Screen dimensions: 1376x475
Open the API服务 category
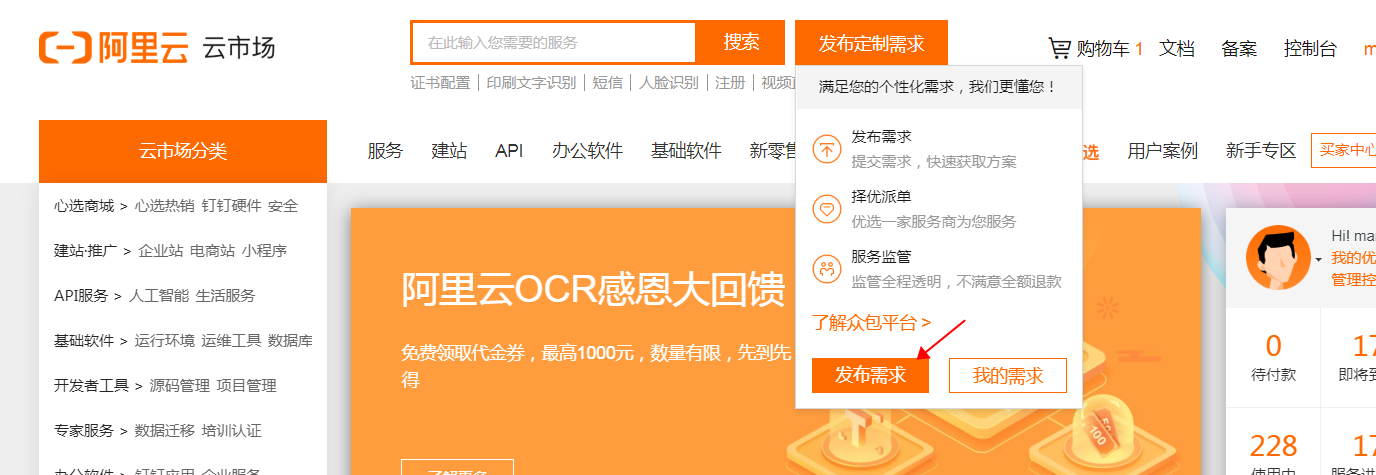81,296
